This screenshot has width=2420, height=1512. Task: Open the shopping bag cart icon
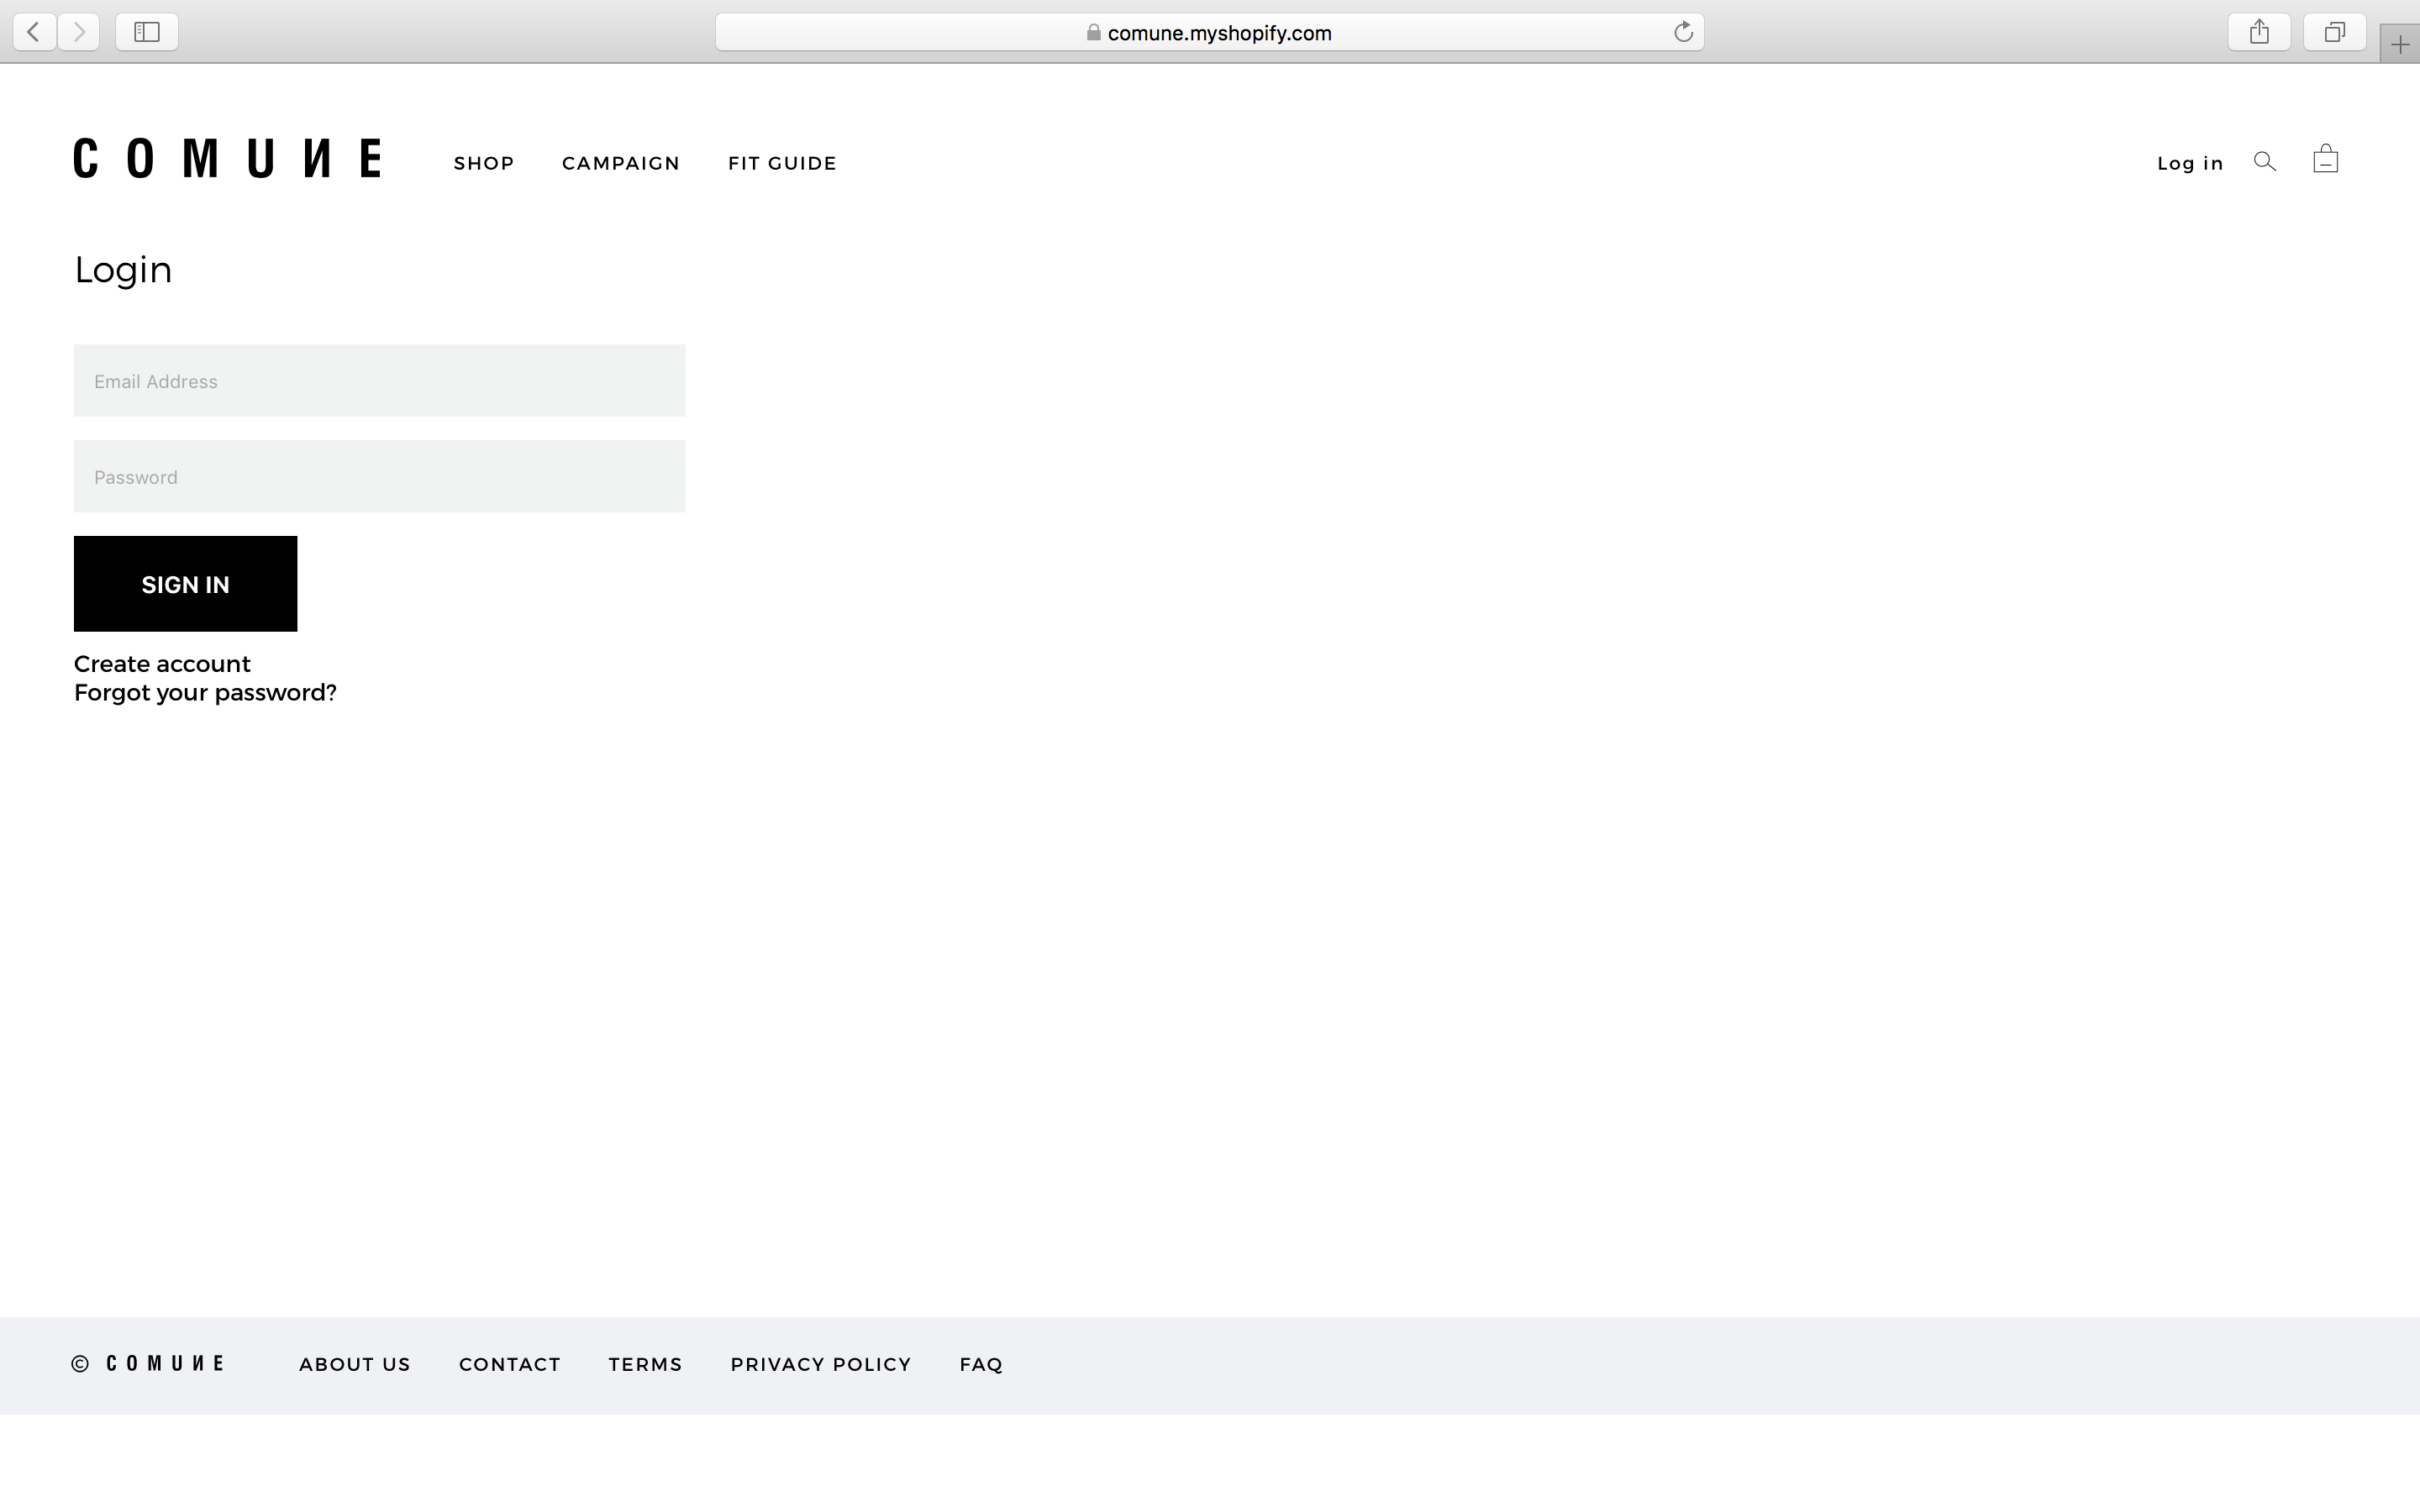[2326, 160]
